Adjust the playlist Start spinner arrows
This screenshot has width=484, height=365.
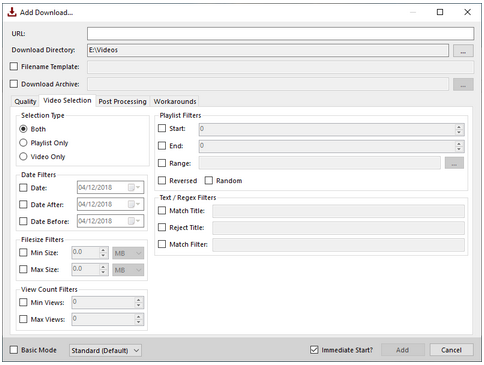tap(459, 129)
